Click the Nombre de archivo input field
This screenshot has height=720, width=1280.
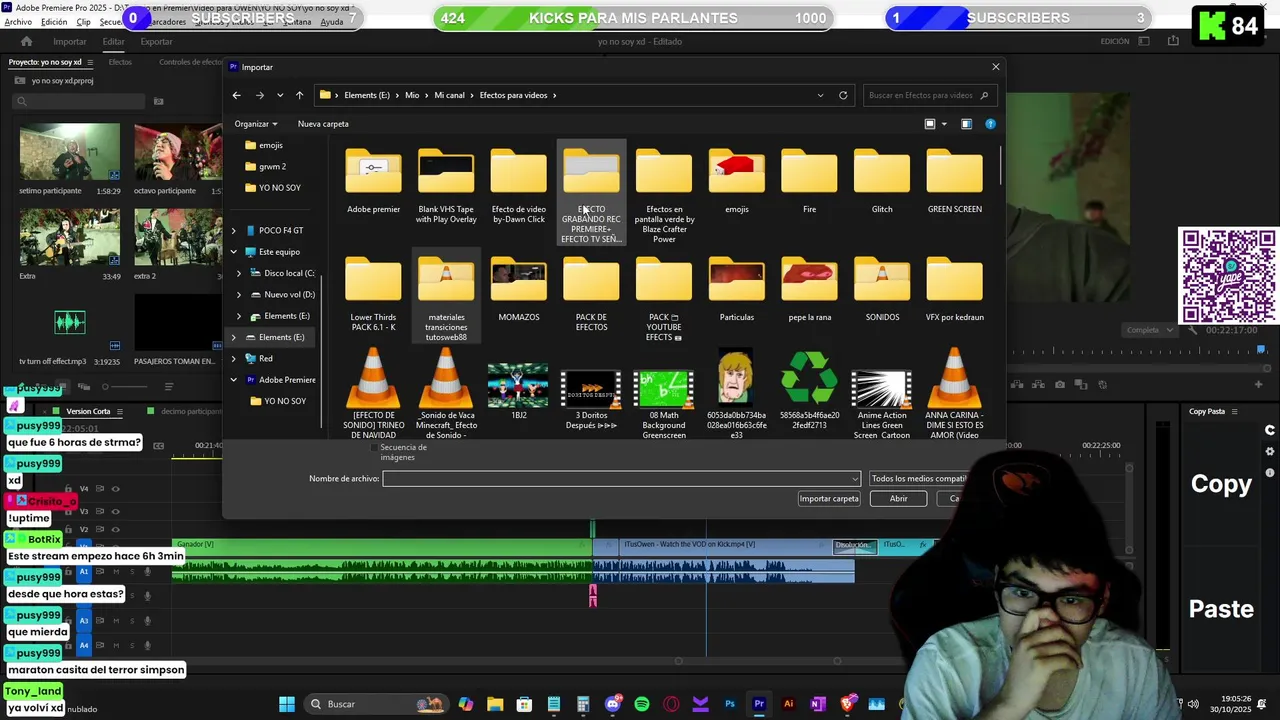click(x=621, y=479)
